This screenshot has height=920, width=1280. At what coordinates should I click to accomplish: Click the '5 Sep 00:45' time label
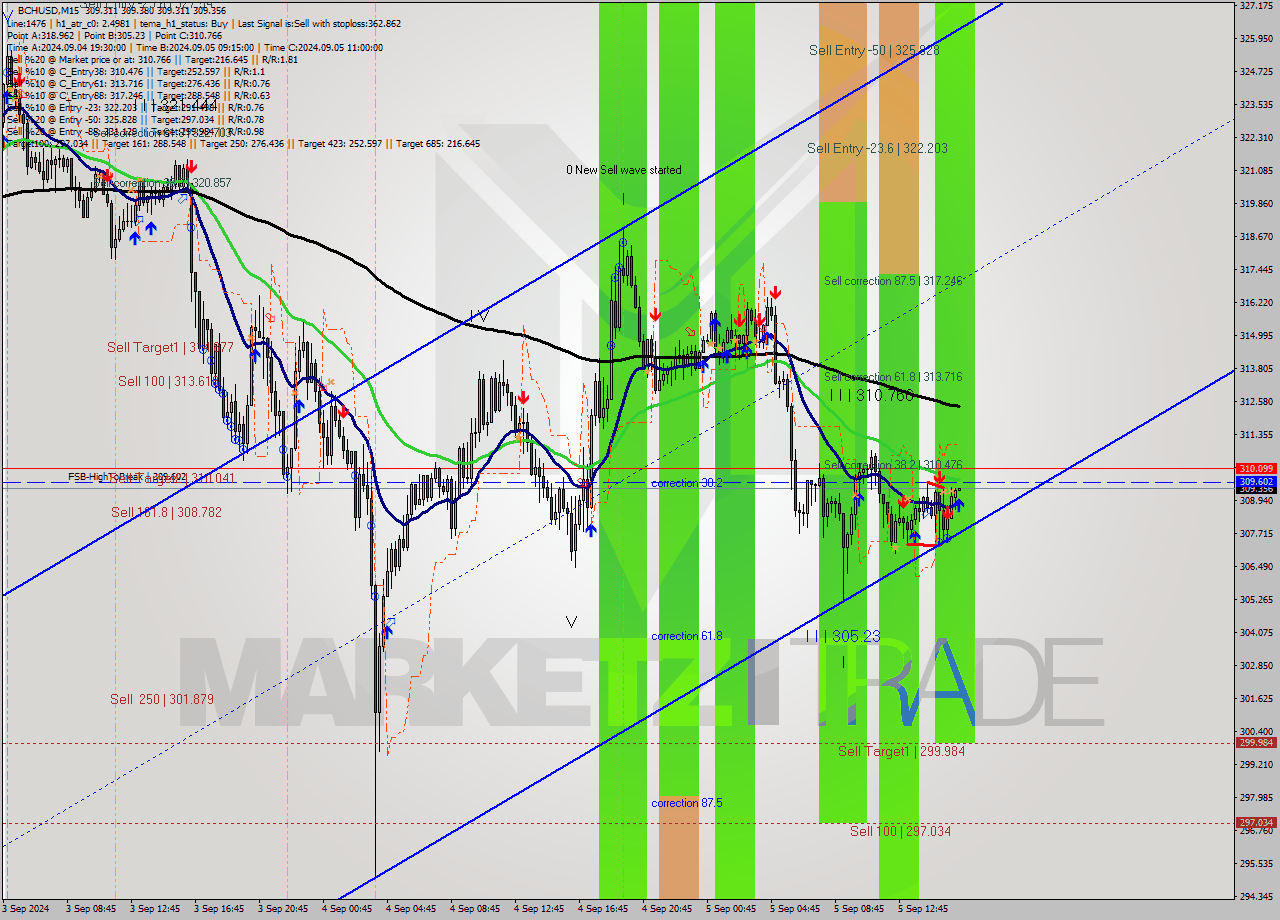(x=732, y=909)
